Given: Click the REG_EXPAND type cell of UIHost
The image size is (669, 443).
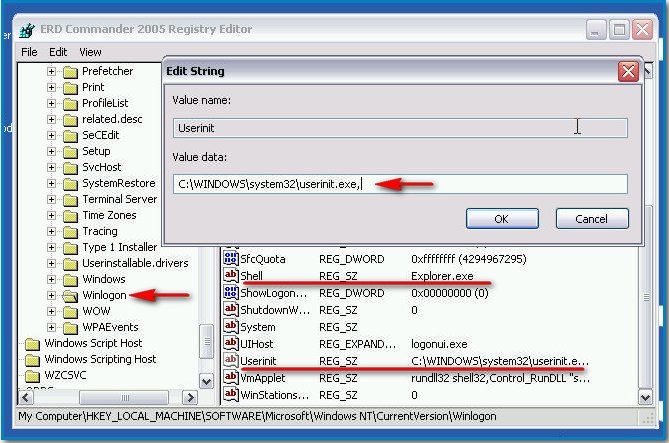Looking at the screenshot, I should coord(358,344).
